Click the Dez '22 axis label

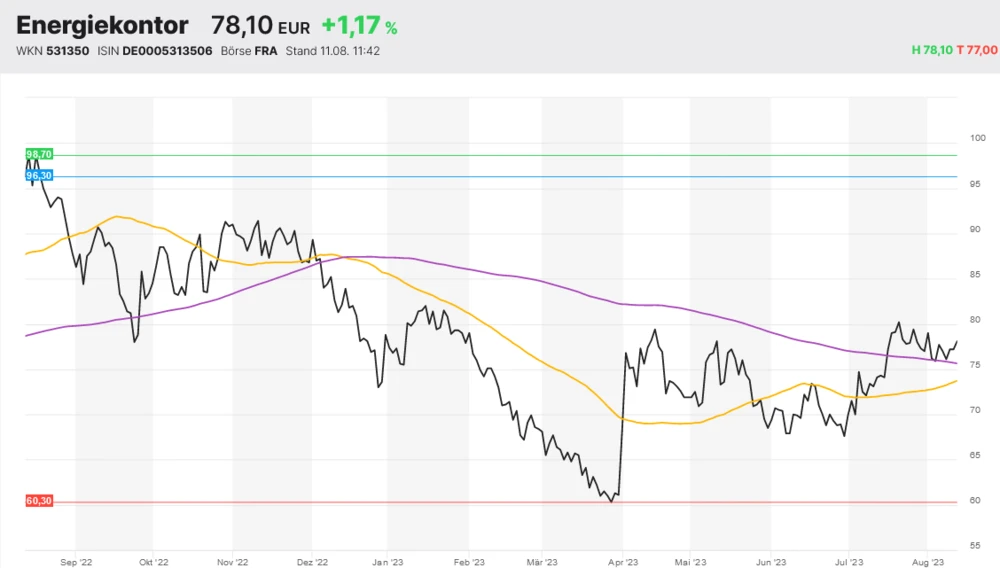(312, 563)
